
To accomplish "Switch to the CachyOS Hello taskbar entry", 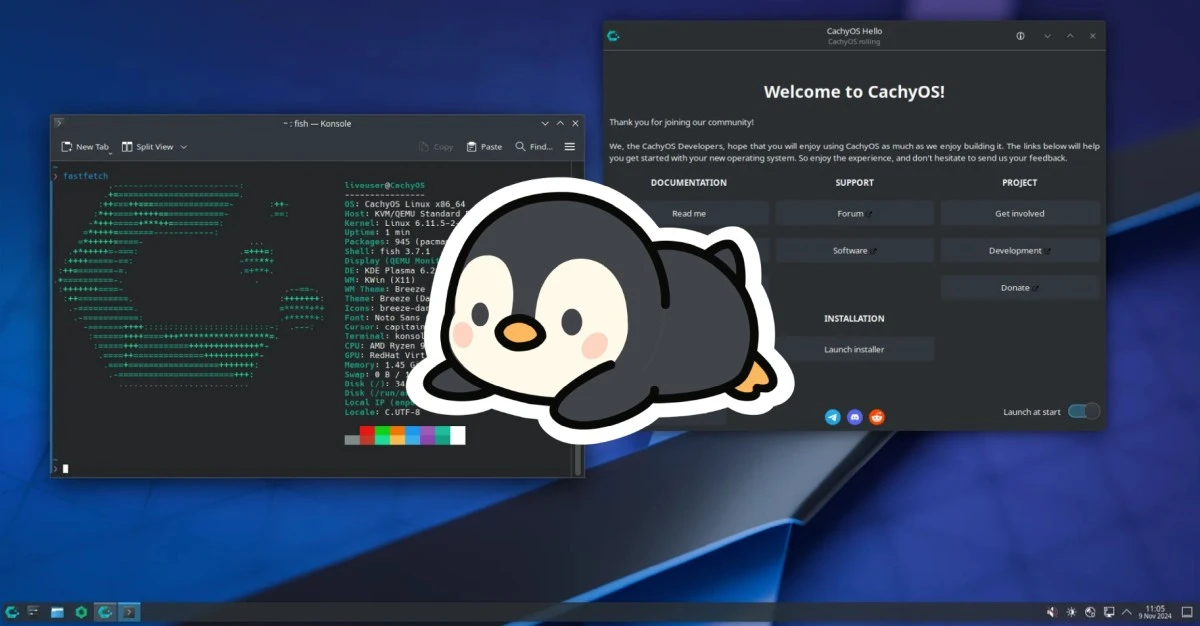I will coord(105,611).
